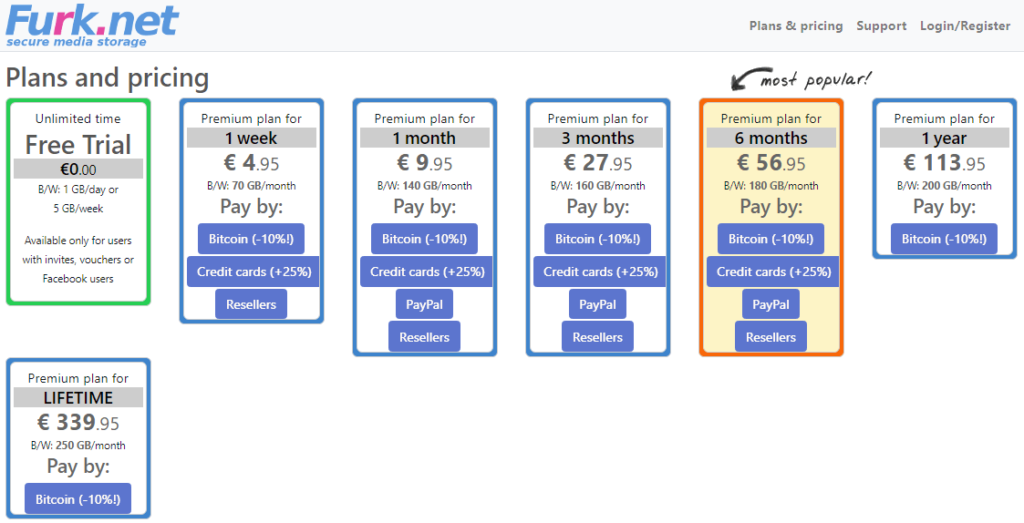Click the Unlimited time label
The height and width of the screenshot is (523, 1024).
click(78, 119)
